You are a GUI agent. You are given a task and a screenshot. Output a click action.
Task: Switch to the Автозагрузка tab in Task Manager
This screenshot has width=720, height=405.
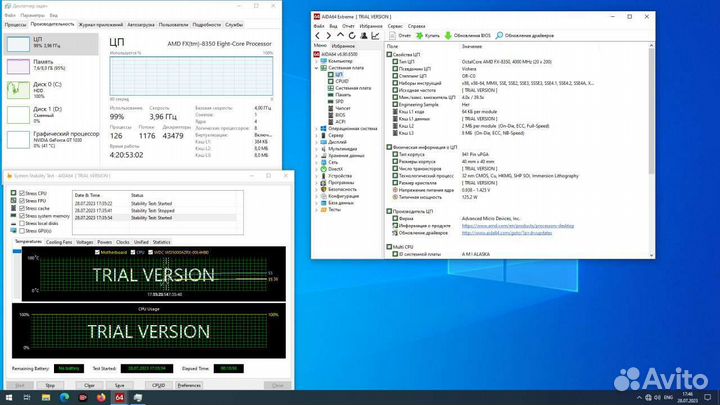coord(141,24)
